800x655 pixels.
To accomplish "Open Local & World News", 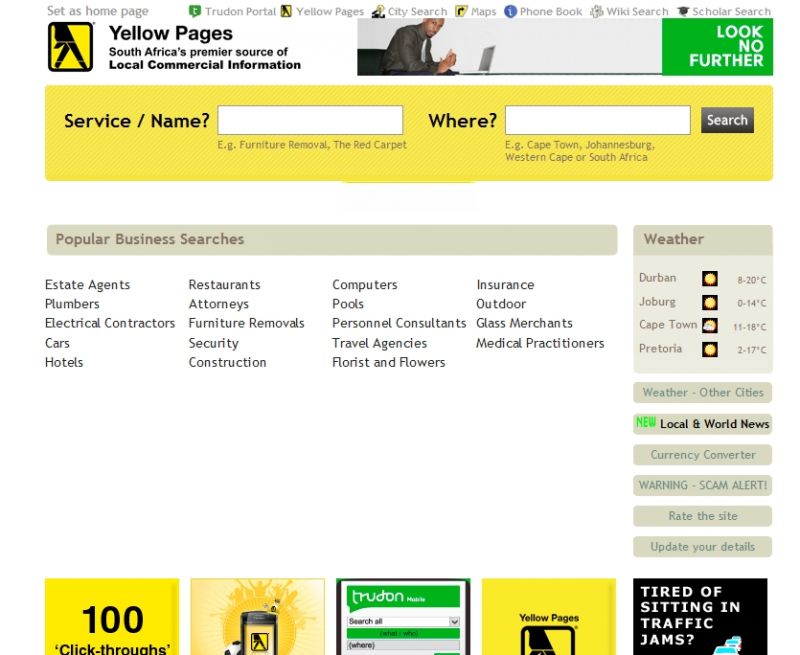I will [x=703, y=424].
